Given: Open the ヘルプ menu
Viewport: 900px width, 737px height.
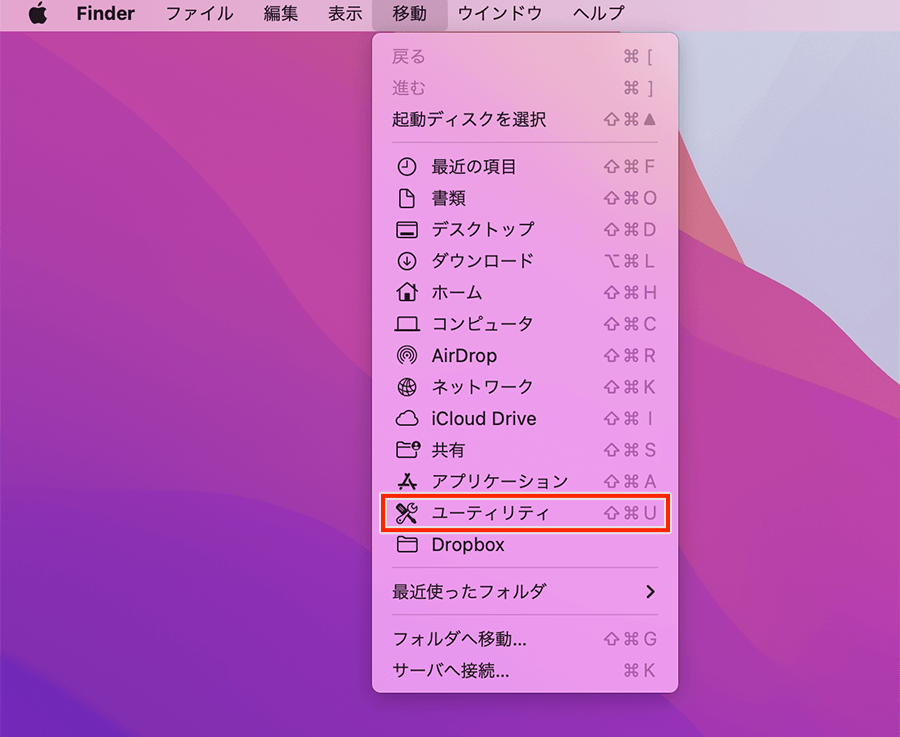Looking at the screenshot, I should (x=598, y=13).
